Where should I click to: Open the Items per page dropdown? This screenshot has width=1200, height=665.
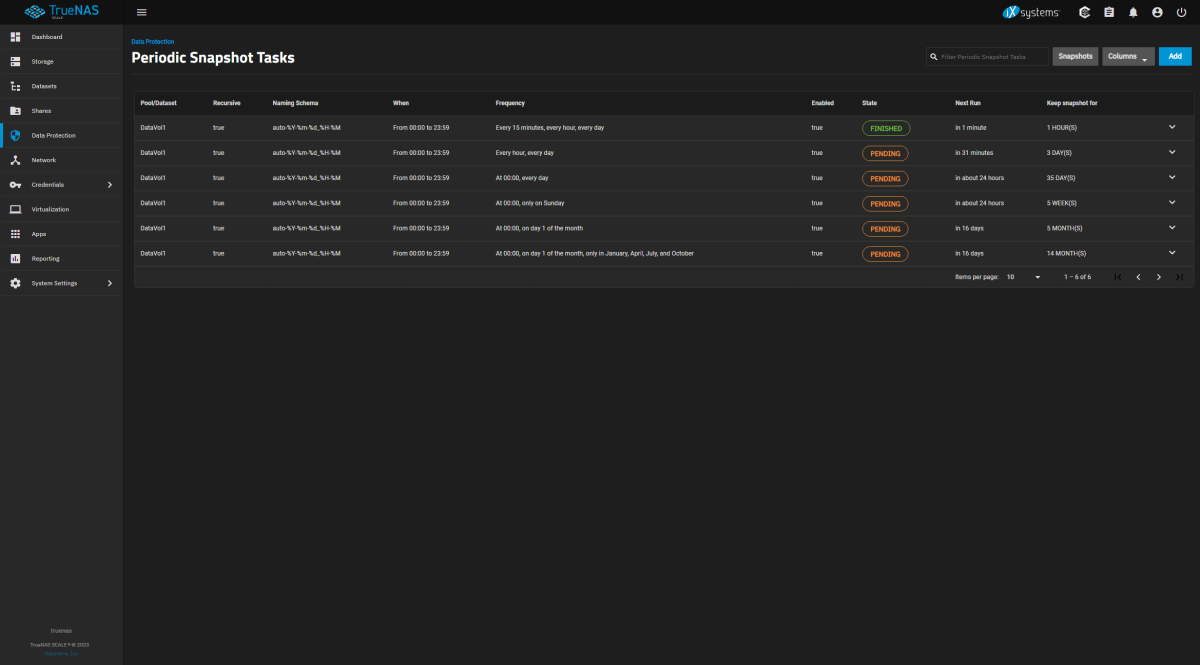tap(1024, 277)
